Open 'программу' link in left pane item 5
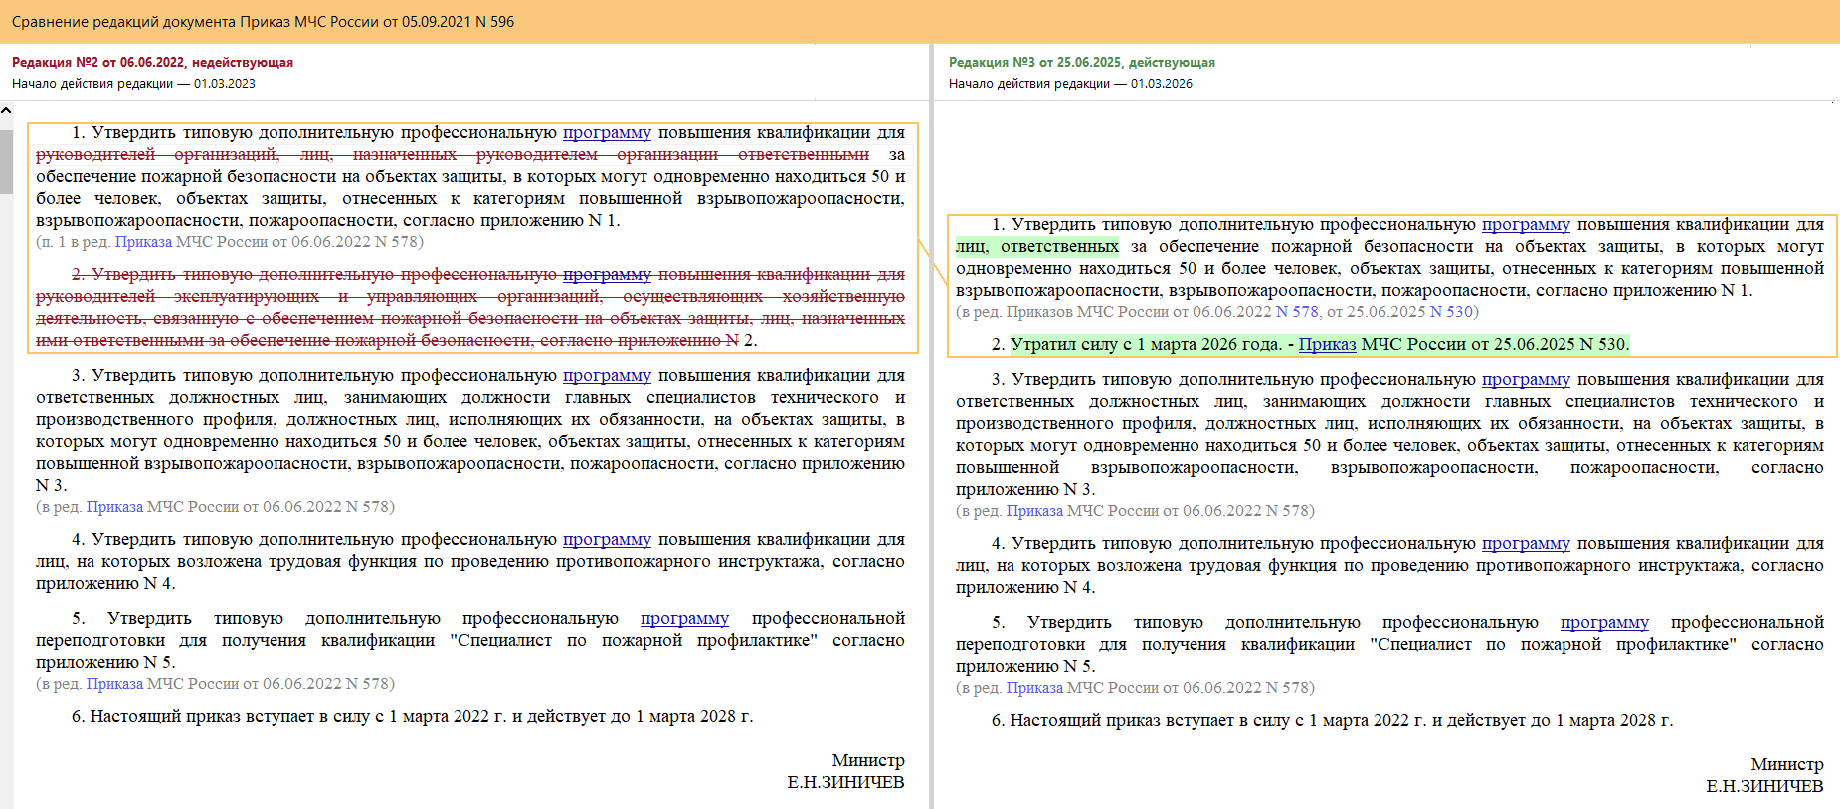The height and width of the screenshot is (809, 1840). [x=684, y=619]
